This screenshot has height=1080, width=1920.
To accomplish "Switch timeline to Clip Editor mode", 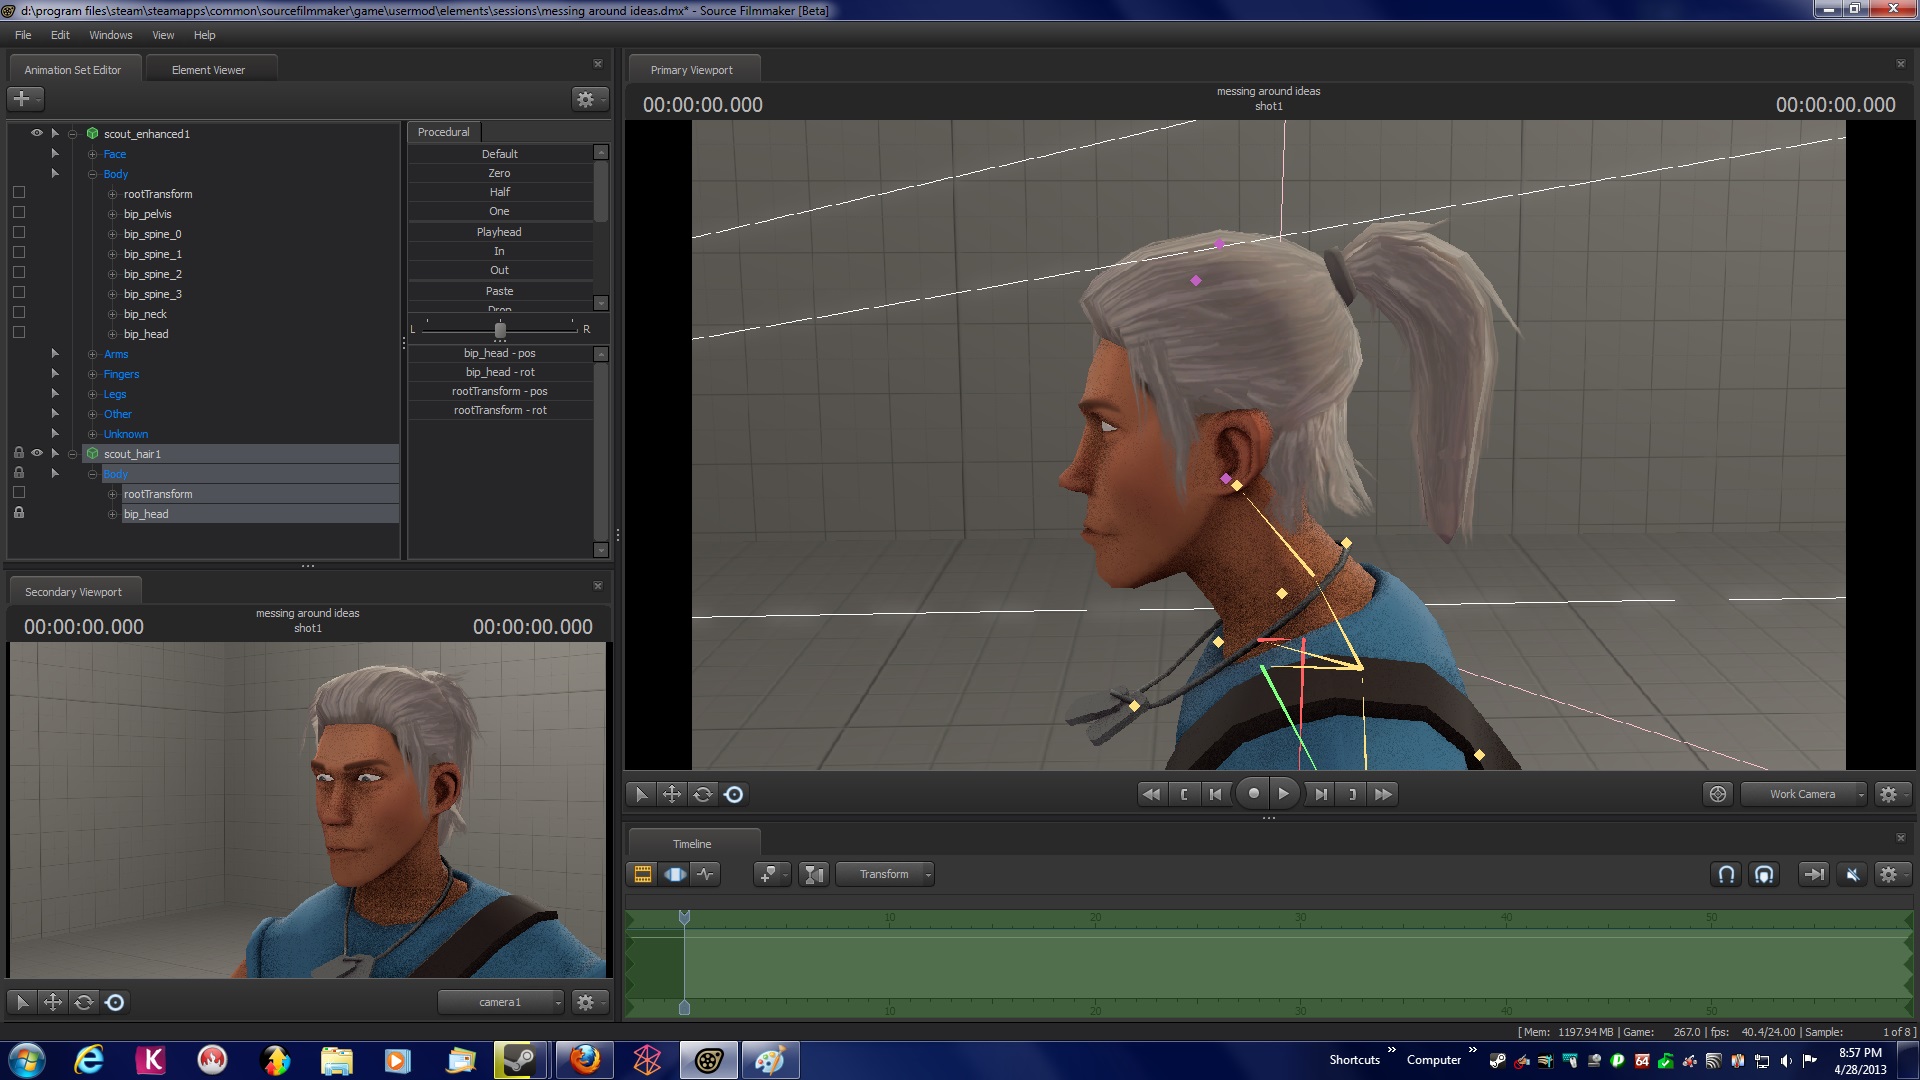I will point(643,874).
